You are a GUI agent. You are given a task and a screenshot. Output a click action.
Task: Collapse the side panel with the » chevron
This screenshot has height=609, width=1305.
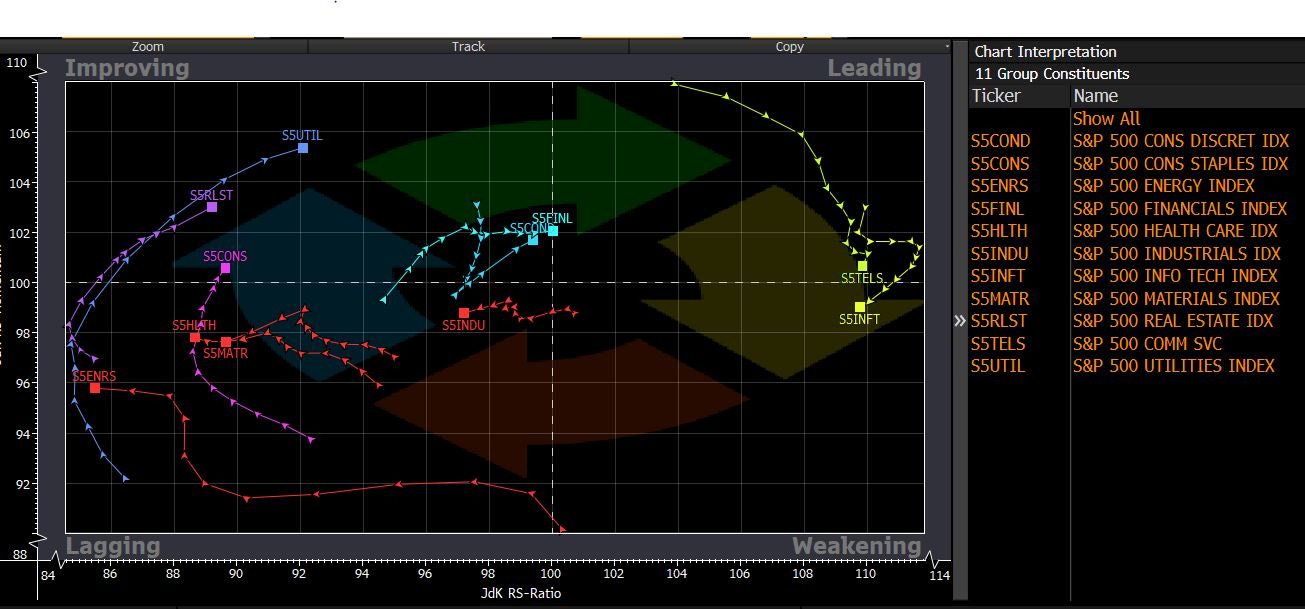(x=960, y=320)
